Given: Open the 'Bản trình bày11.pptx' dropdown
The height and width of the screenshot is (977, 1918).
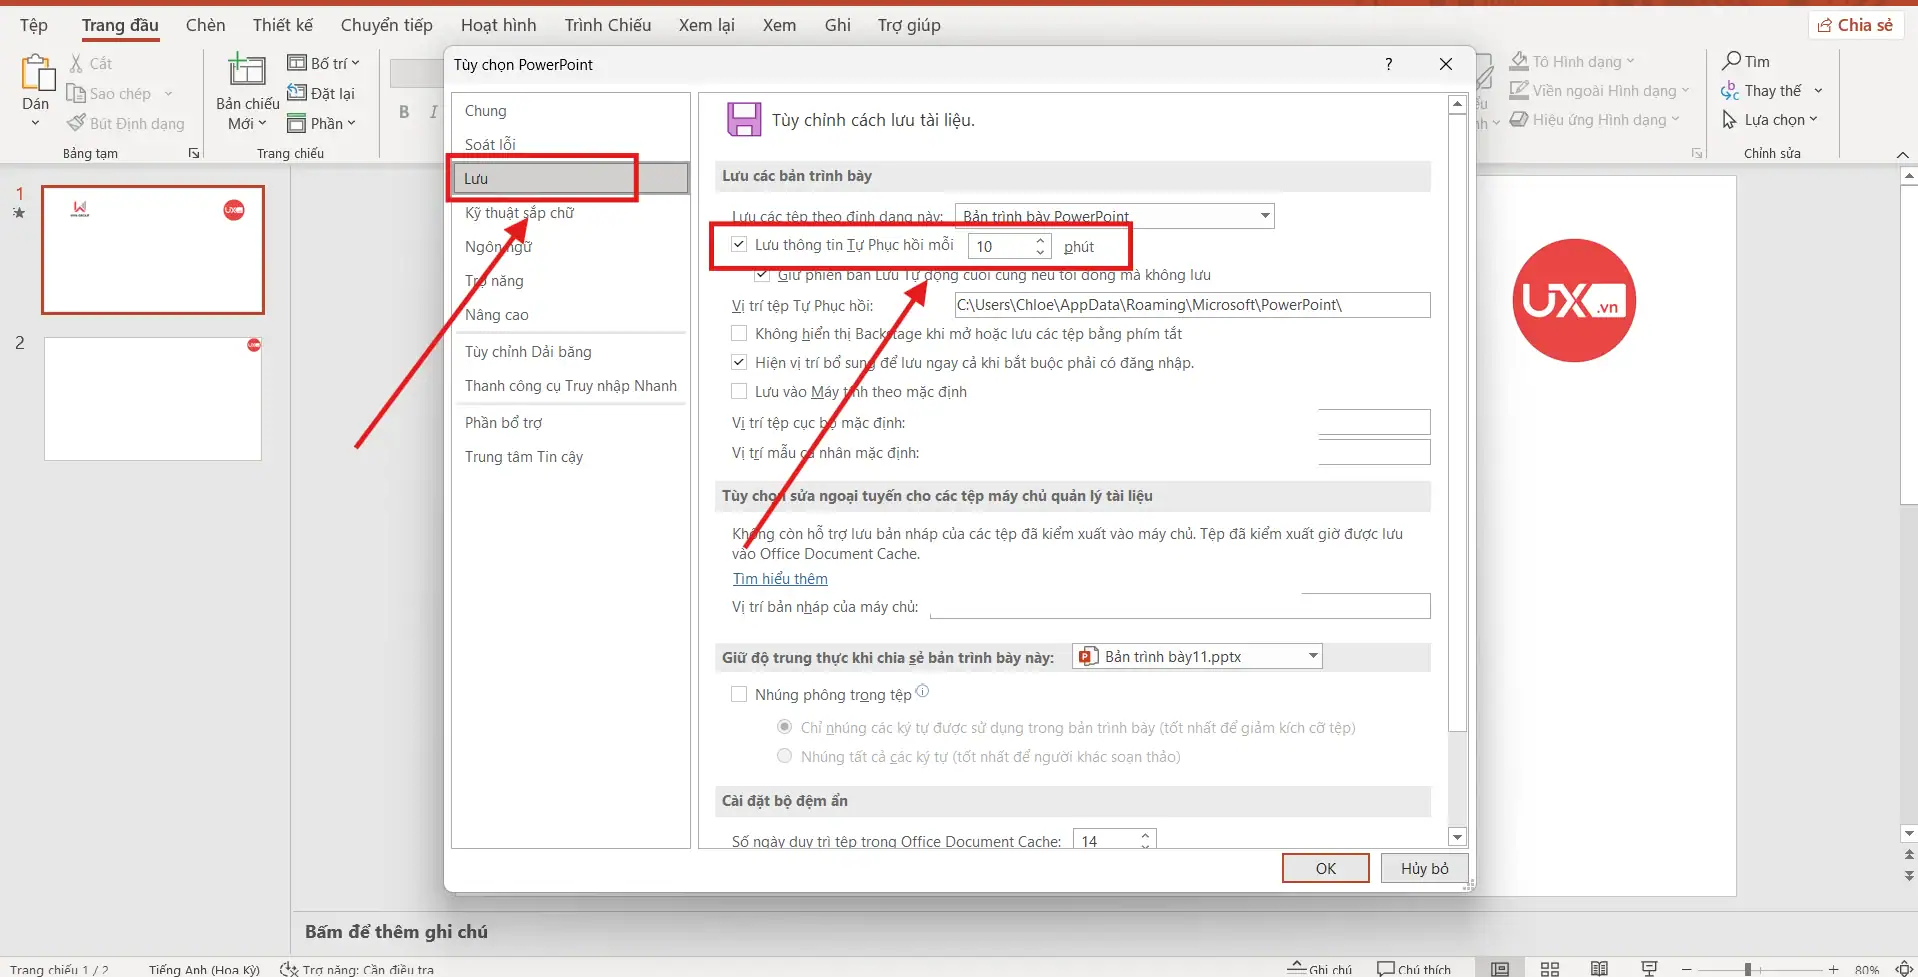Looking at the screenshot, I should click(1311, 656).
